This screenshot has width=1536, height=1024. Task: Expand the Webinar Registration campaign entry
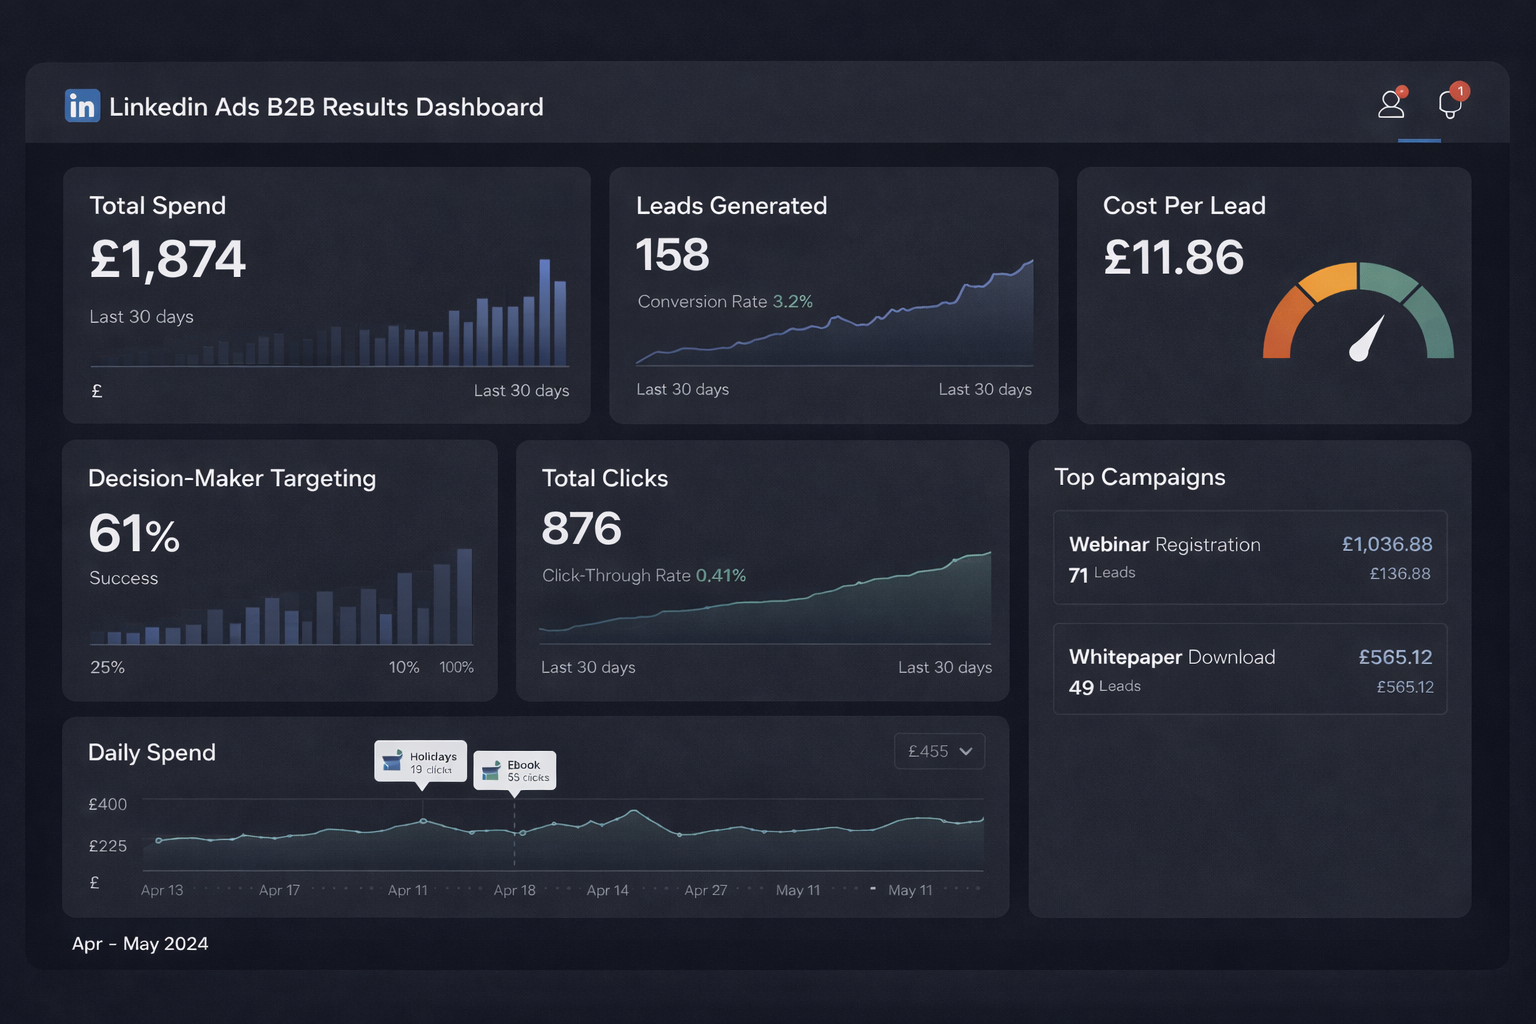tap(1249, 557)
